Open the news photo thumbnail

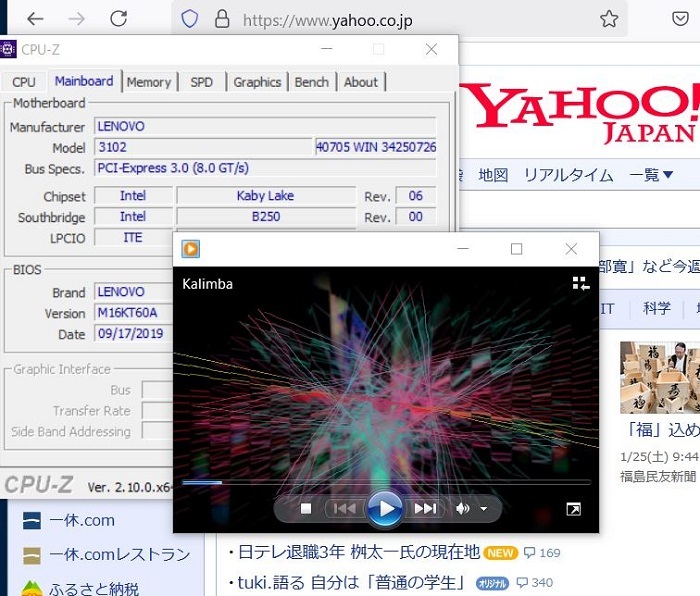coord(660,378)
